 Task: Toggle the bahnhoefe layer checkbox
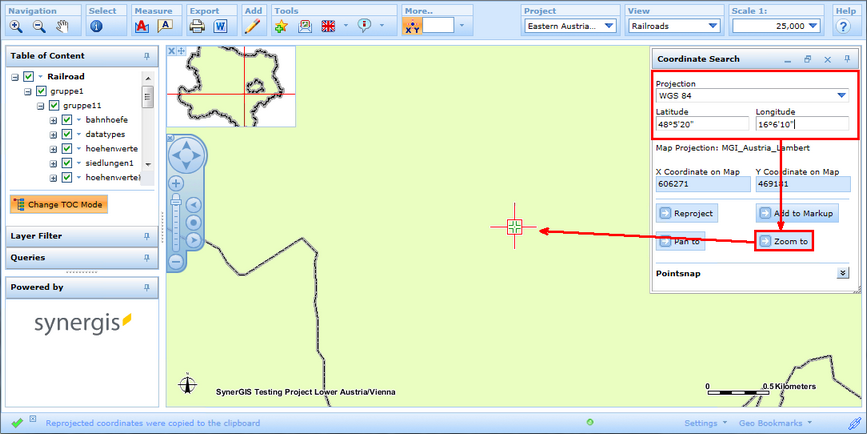click(67, 120)
